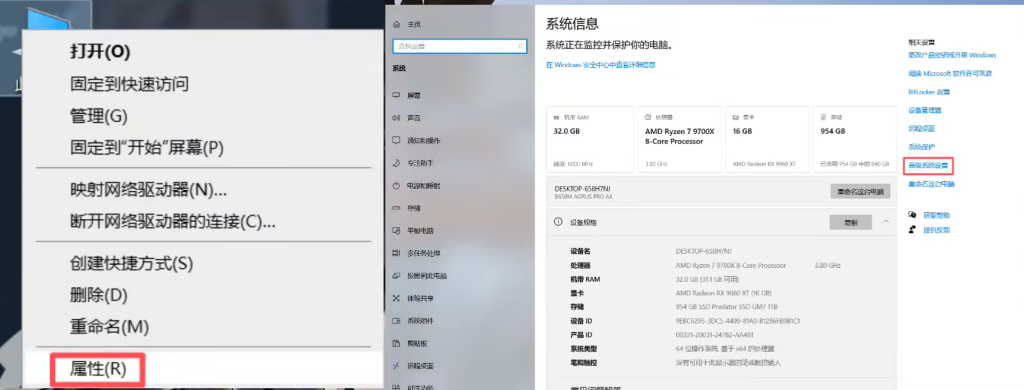Open the 高级系统设置 link
This screenshot has width=1024, height=390.
(928, 166)
